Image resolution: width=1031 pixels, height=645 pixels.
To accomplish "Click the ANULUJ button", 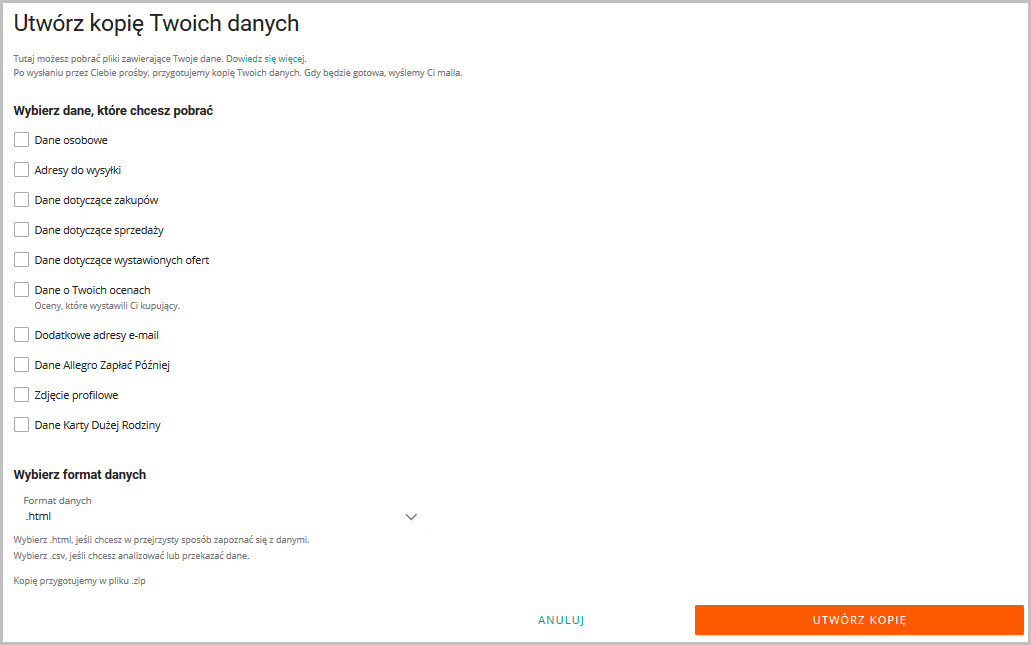I will (x=561, y=620).
